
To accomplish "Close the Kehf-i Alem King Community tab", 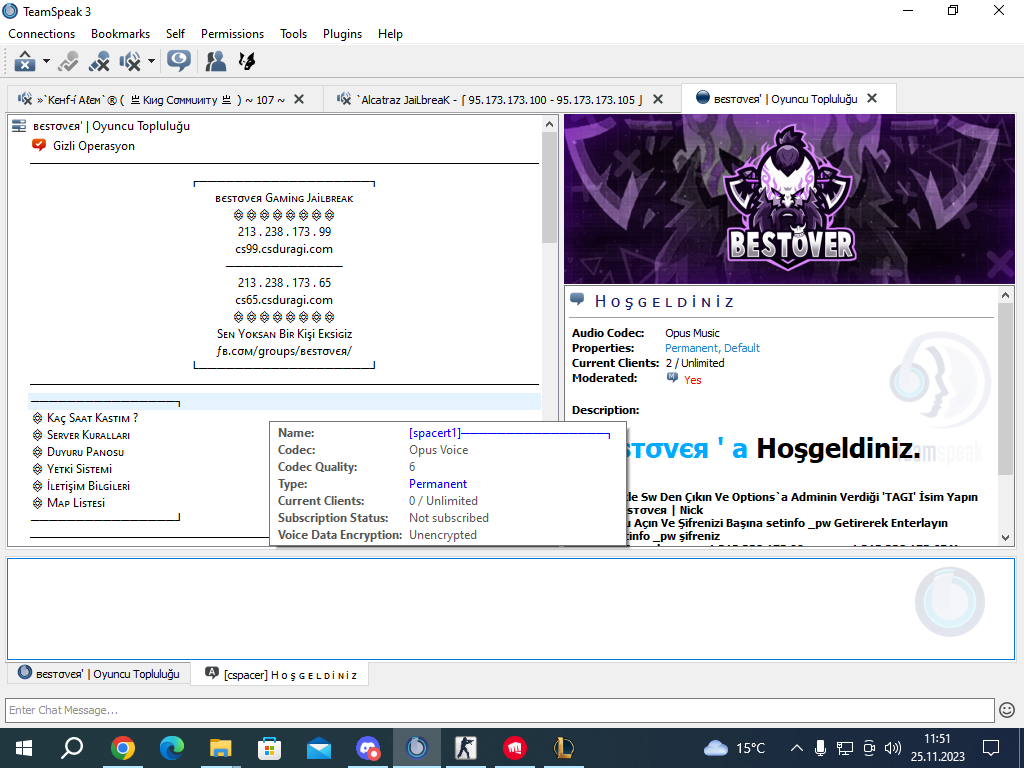I will click(x=298, y=99).
